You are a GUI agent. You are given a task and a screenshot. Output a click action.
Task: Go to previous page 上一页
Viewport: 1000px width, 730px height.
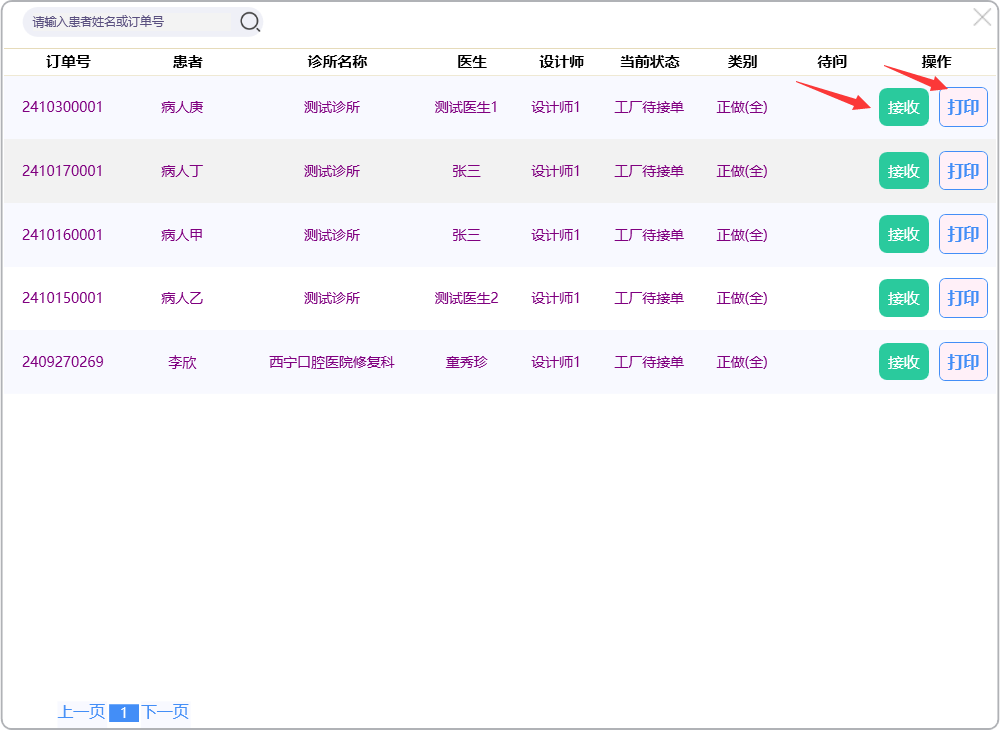point(81,712)
